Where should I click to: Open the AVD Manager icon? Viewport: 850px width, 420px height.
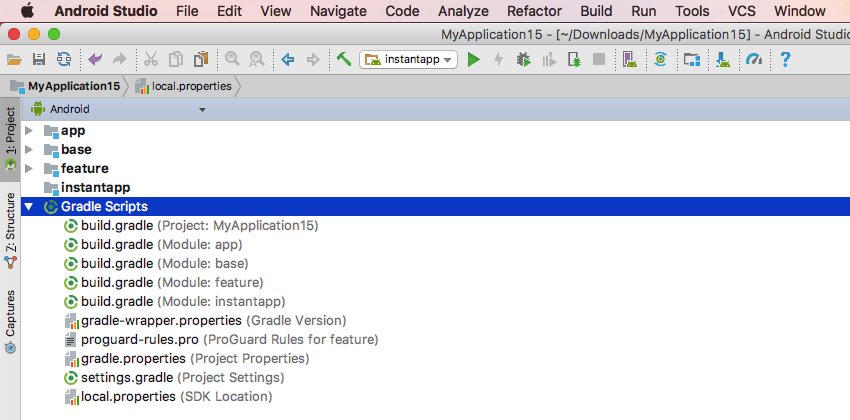pyautogui.click(x=631, y=60)
